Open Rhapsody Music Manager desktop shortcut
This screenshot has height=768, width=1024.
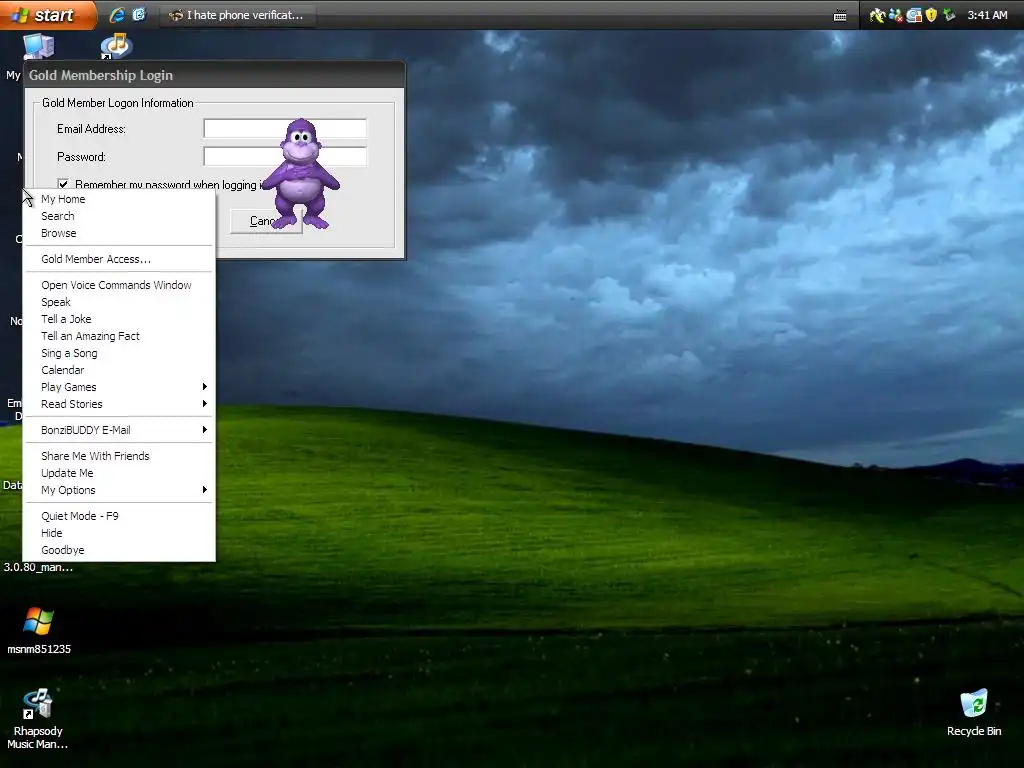38,718
